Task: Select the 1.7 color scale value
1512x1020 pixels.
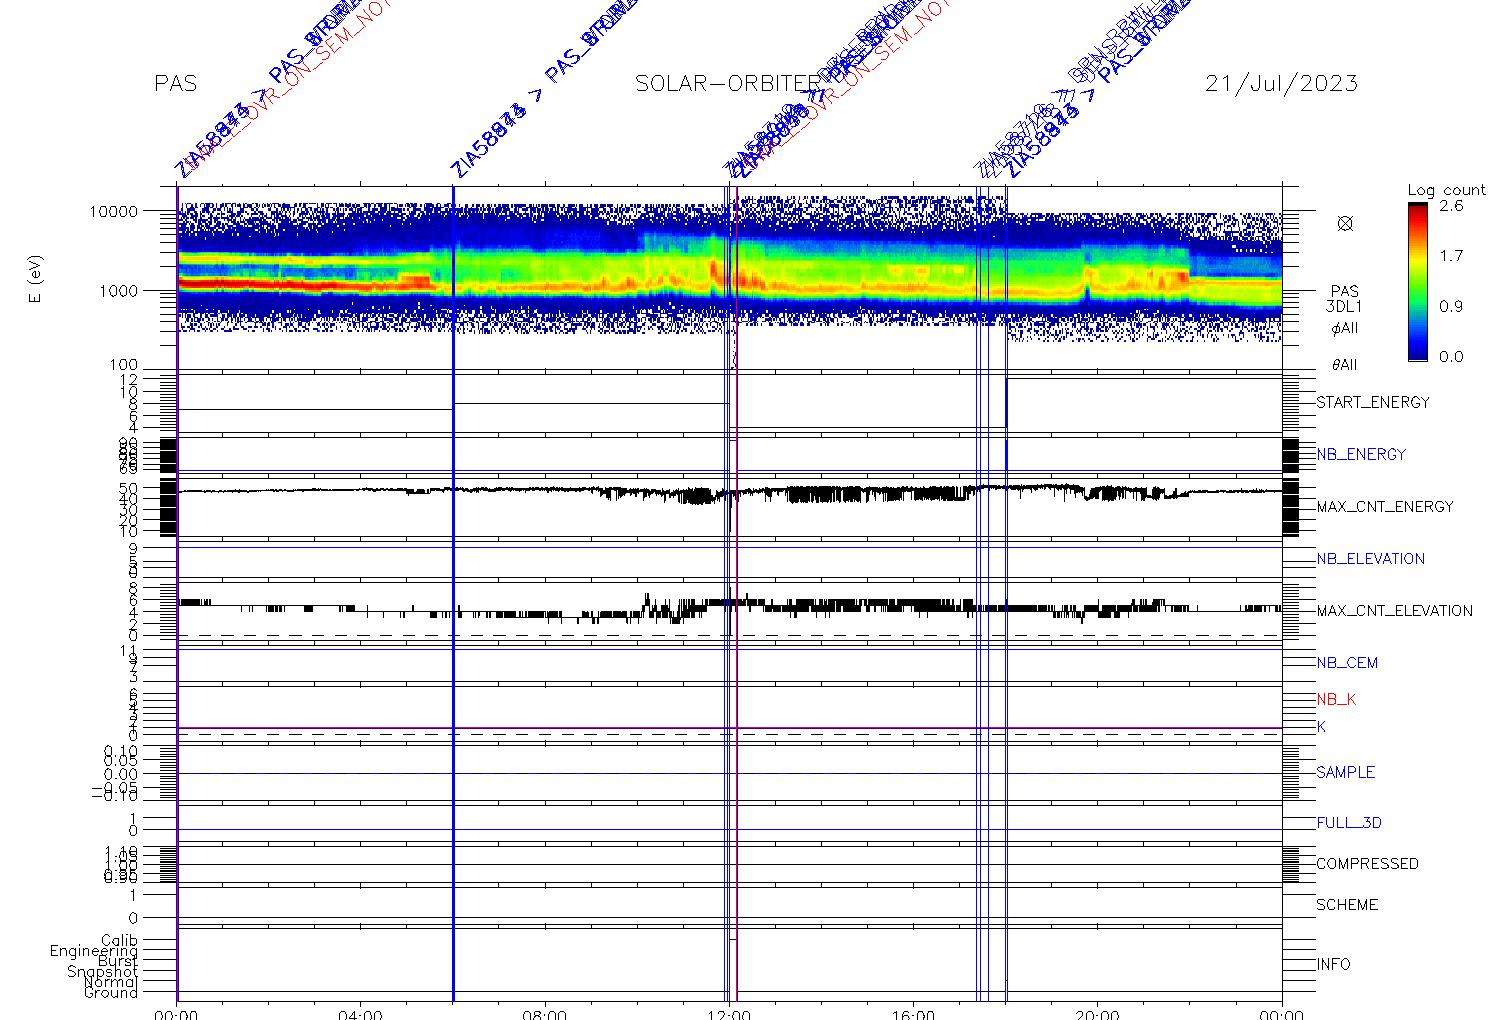Action: tap(1451, 256)
